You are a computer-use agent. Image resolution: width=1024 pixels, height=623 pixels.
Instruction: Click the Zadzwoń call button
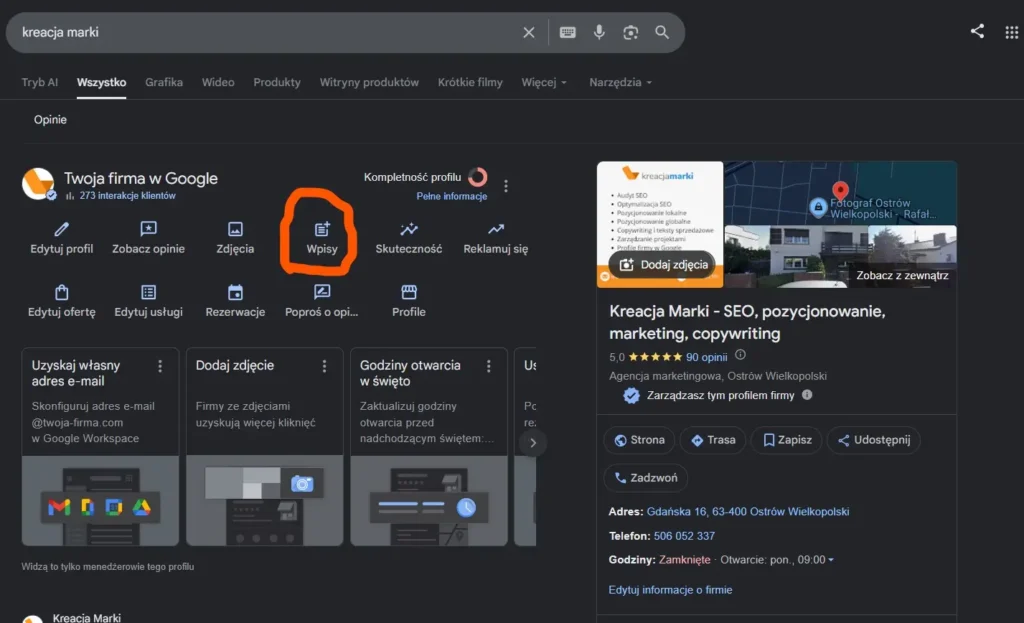tap(645, 478)
